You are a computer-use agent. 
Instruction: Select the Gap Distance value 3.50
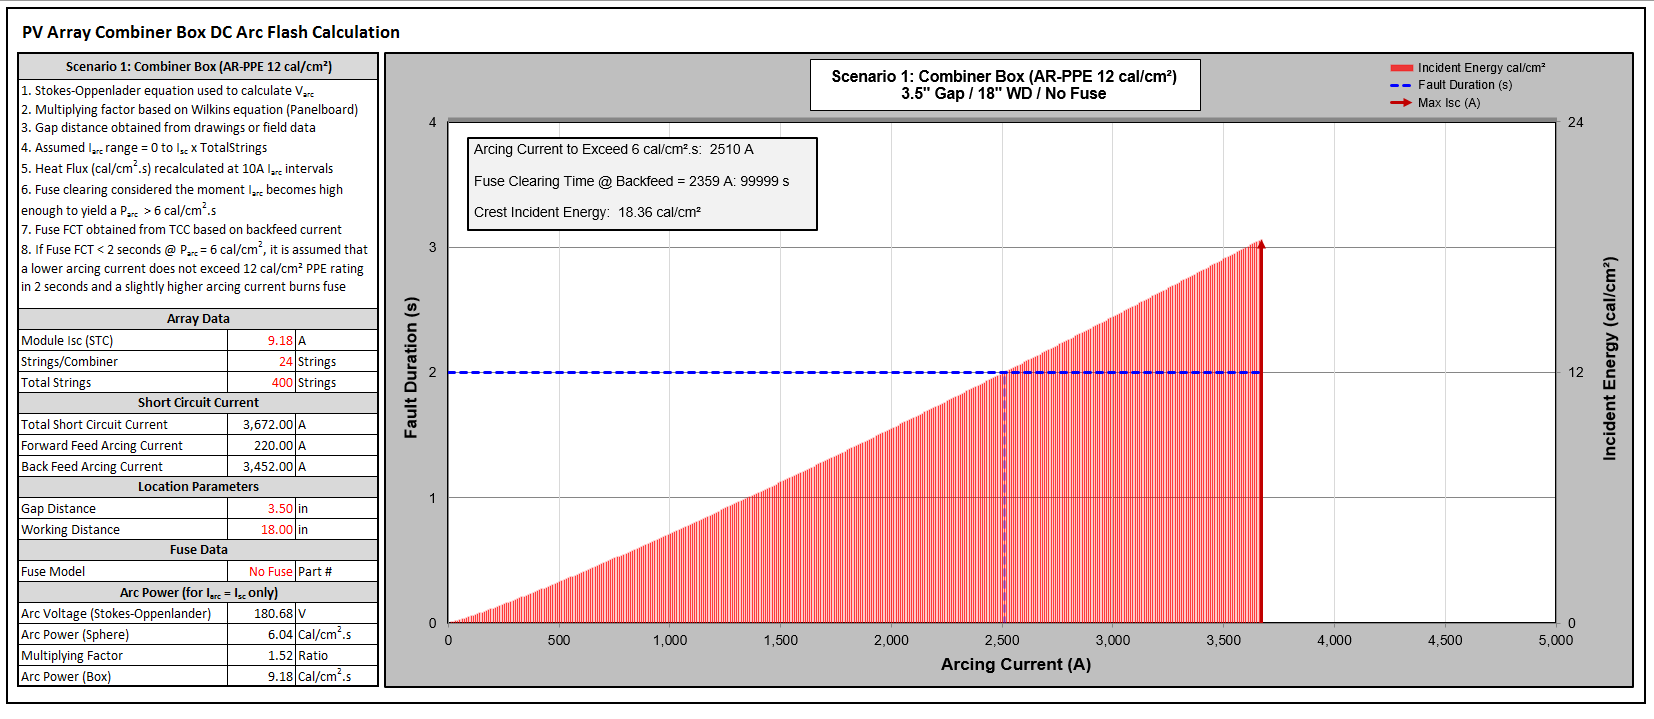click(x=279, y=509)
